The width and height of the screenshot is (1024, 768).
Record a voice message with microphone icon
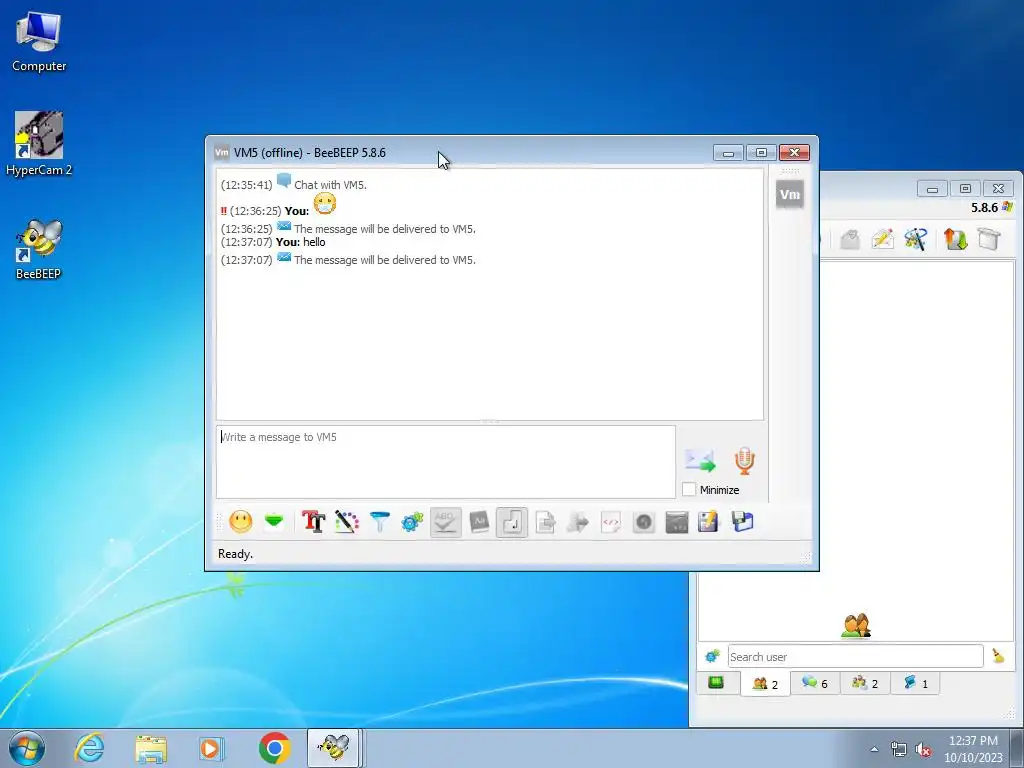[x=744, y=460]
